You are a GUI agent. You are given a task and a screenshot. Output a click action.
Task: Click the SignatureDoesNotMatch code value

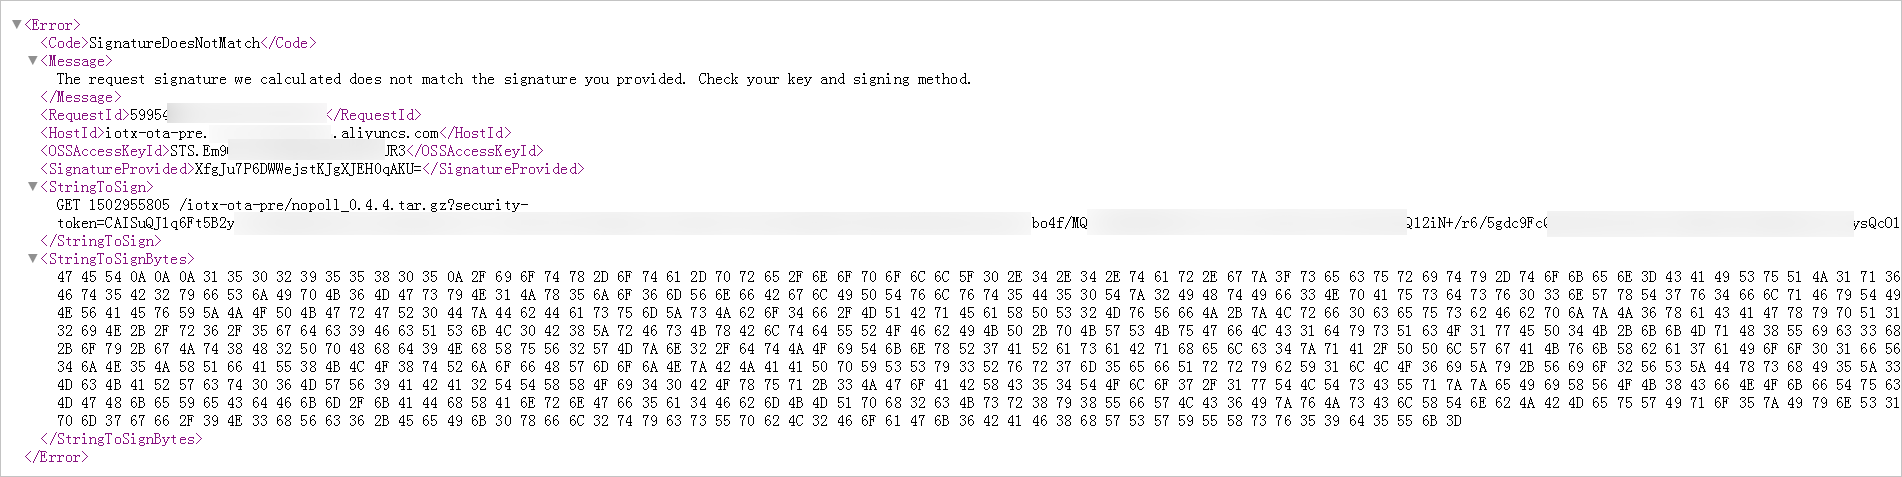coord(174,43)
